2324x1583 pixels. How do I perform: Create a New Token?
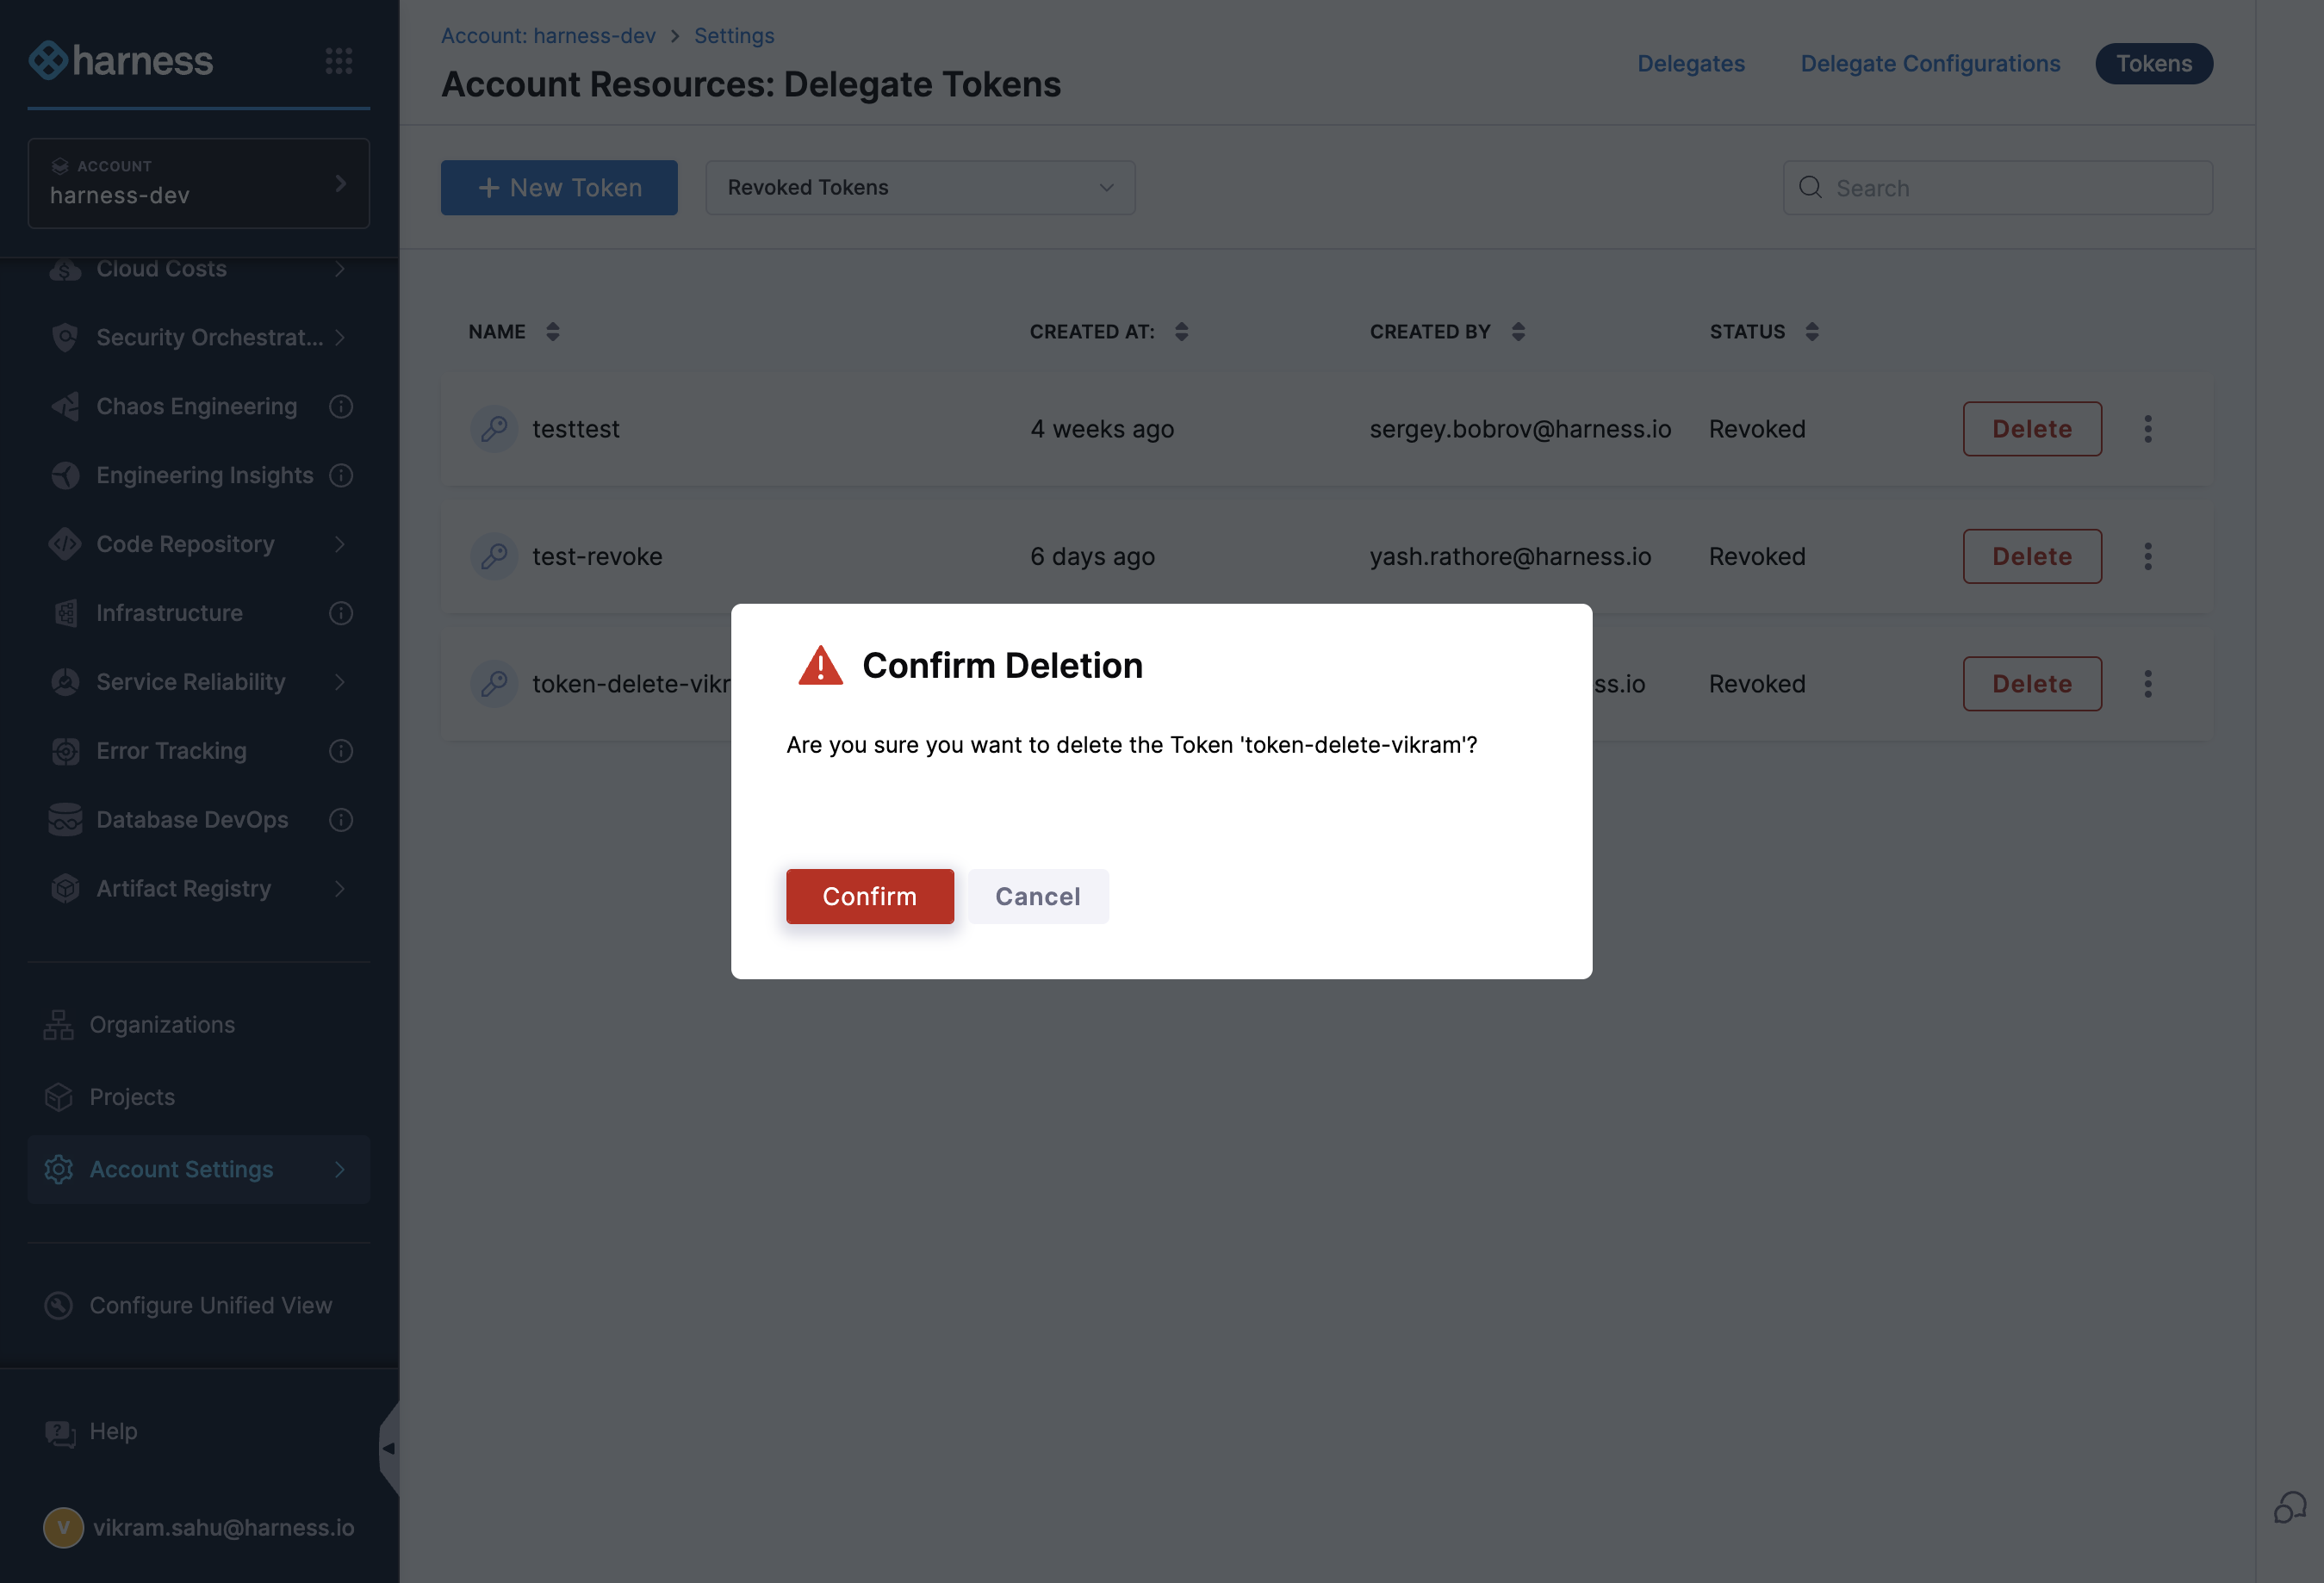click(559, 188)
